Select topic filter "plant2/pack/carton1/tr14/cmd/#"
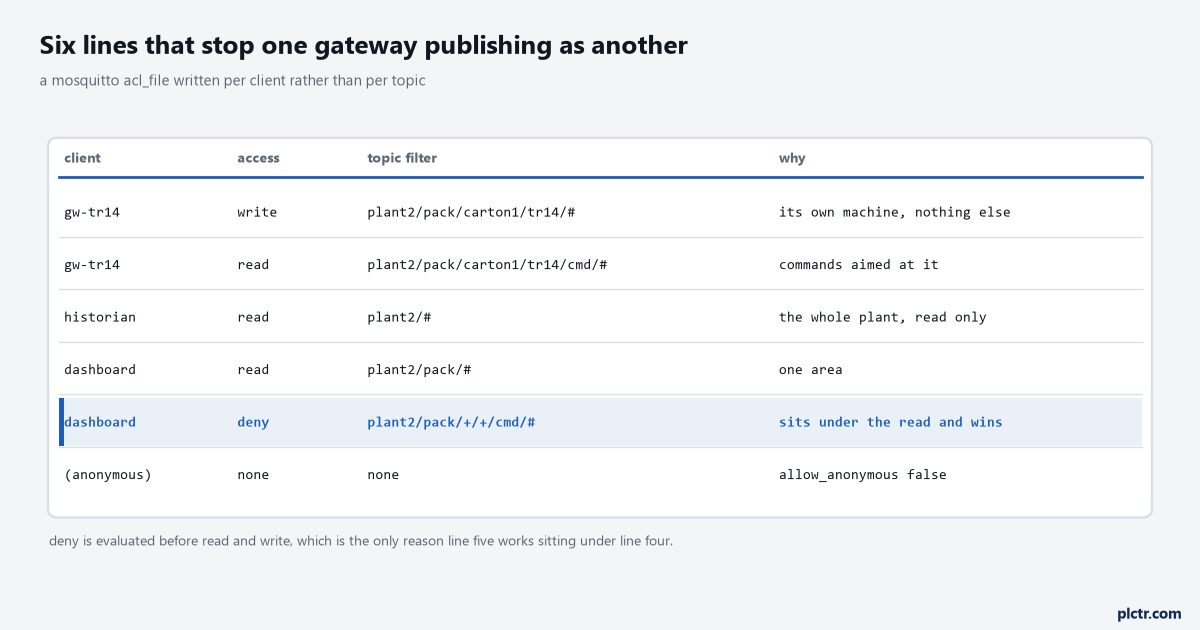 (x=487, y=265)
